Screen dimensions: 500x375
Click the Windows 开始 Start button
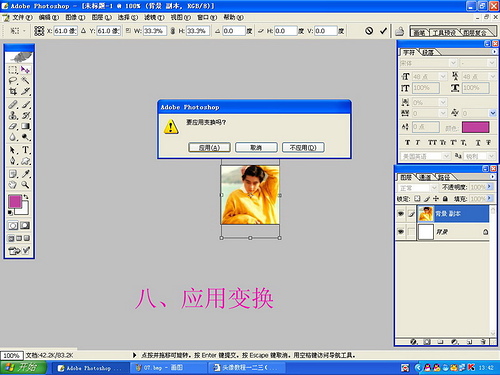click(x=23, y=368)
